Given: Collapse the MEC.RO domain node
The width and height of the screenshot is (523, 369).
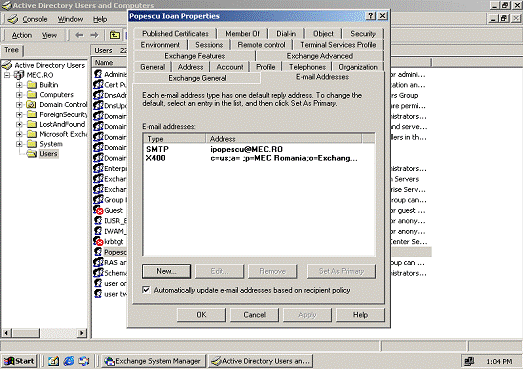Looking at the screenshot, I should pyautogui.click(x=7, y=75).
